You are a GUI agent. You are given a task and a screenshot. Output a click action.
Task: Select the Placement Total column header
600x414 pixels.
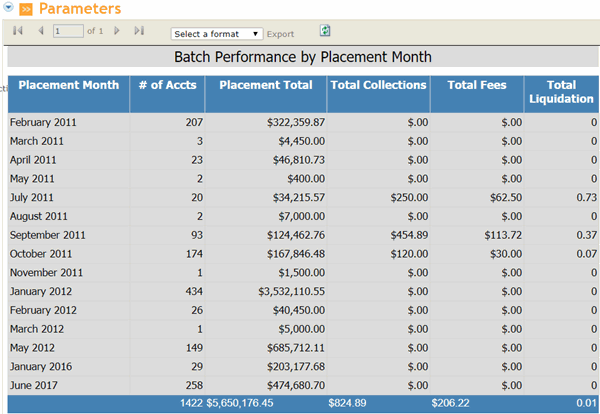(265, 85)
